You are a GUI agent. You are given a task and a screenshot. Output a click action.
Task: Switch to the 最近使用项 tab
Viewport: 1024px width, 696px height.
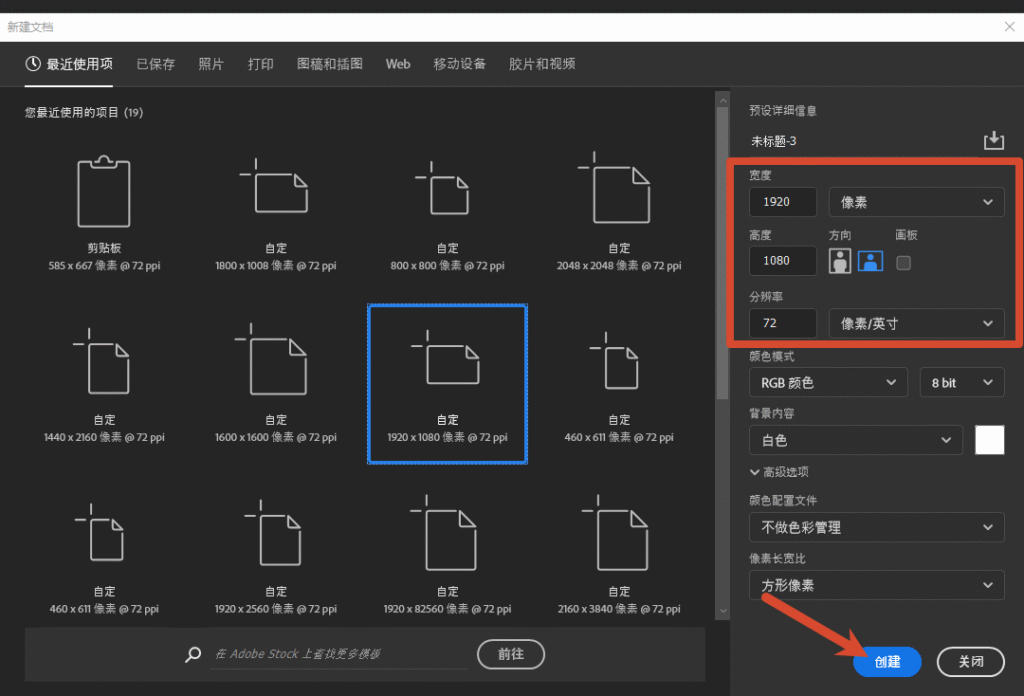(69, 64)
